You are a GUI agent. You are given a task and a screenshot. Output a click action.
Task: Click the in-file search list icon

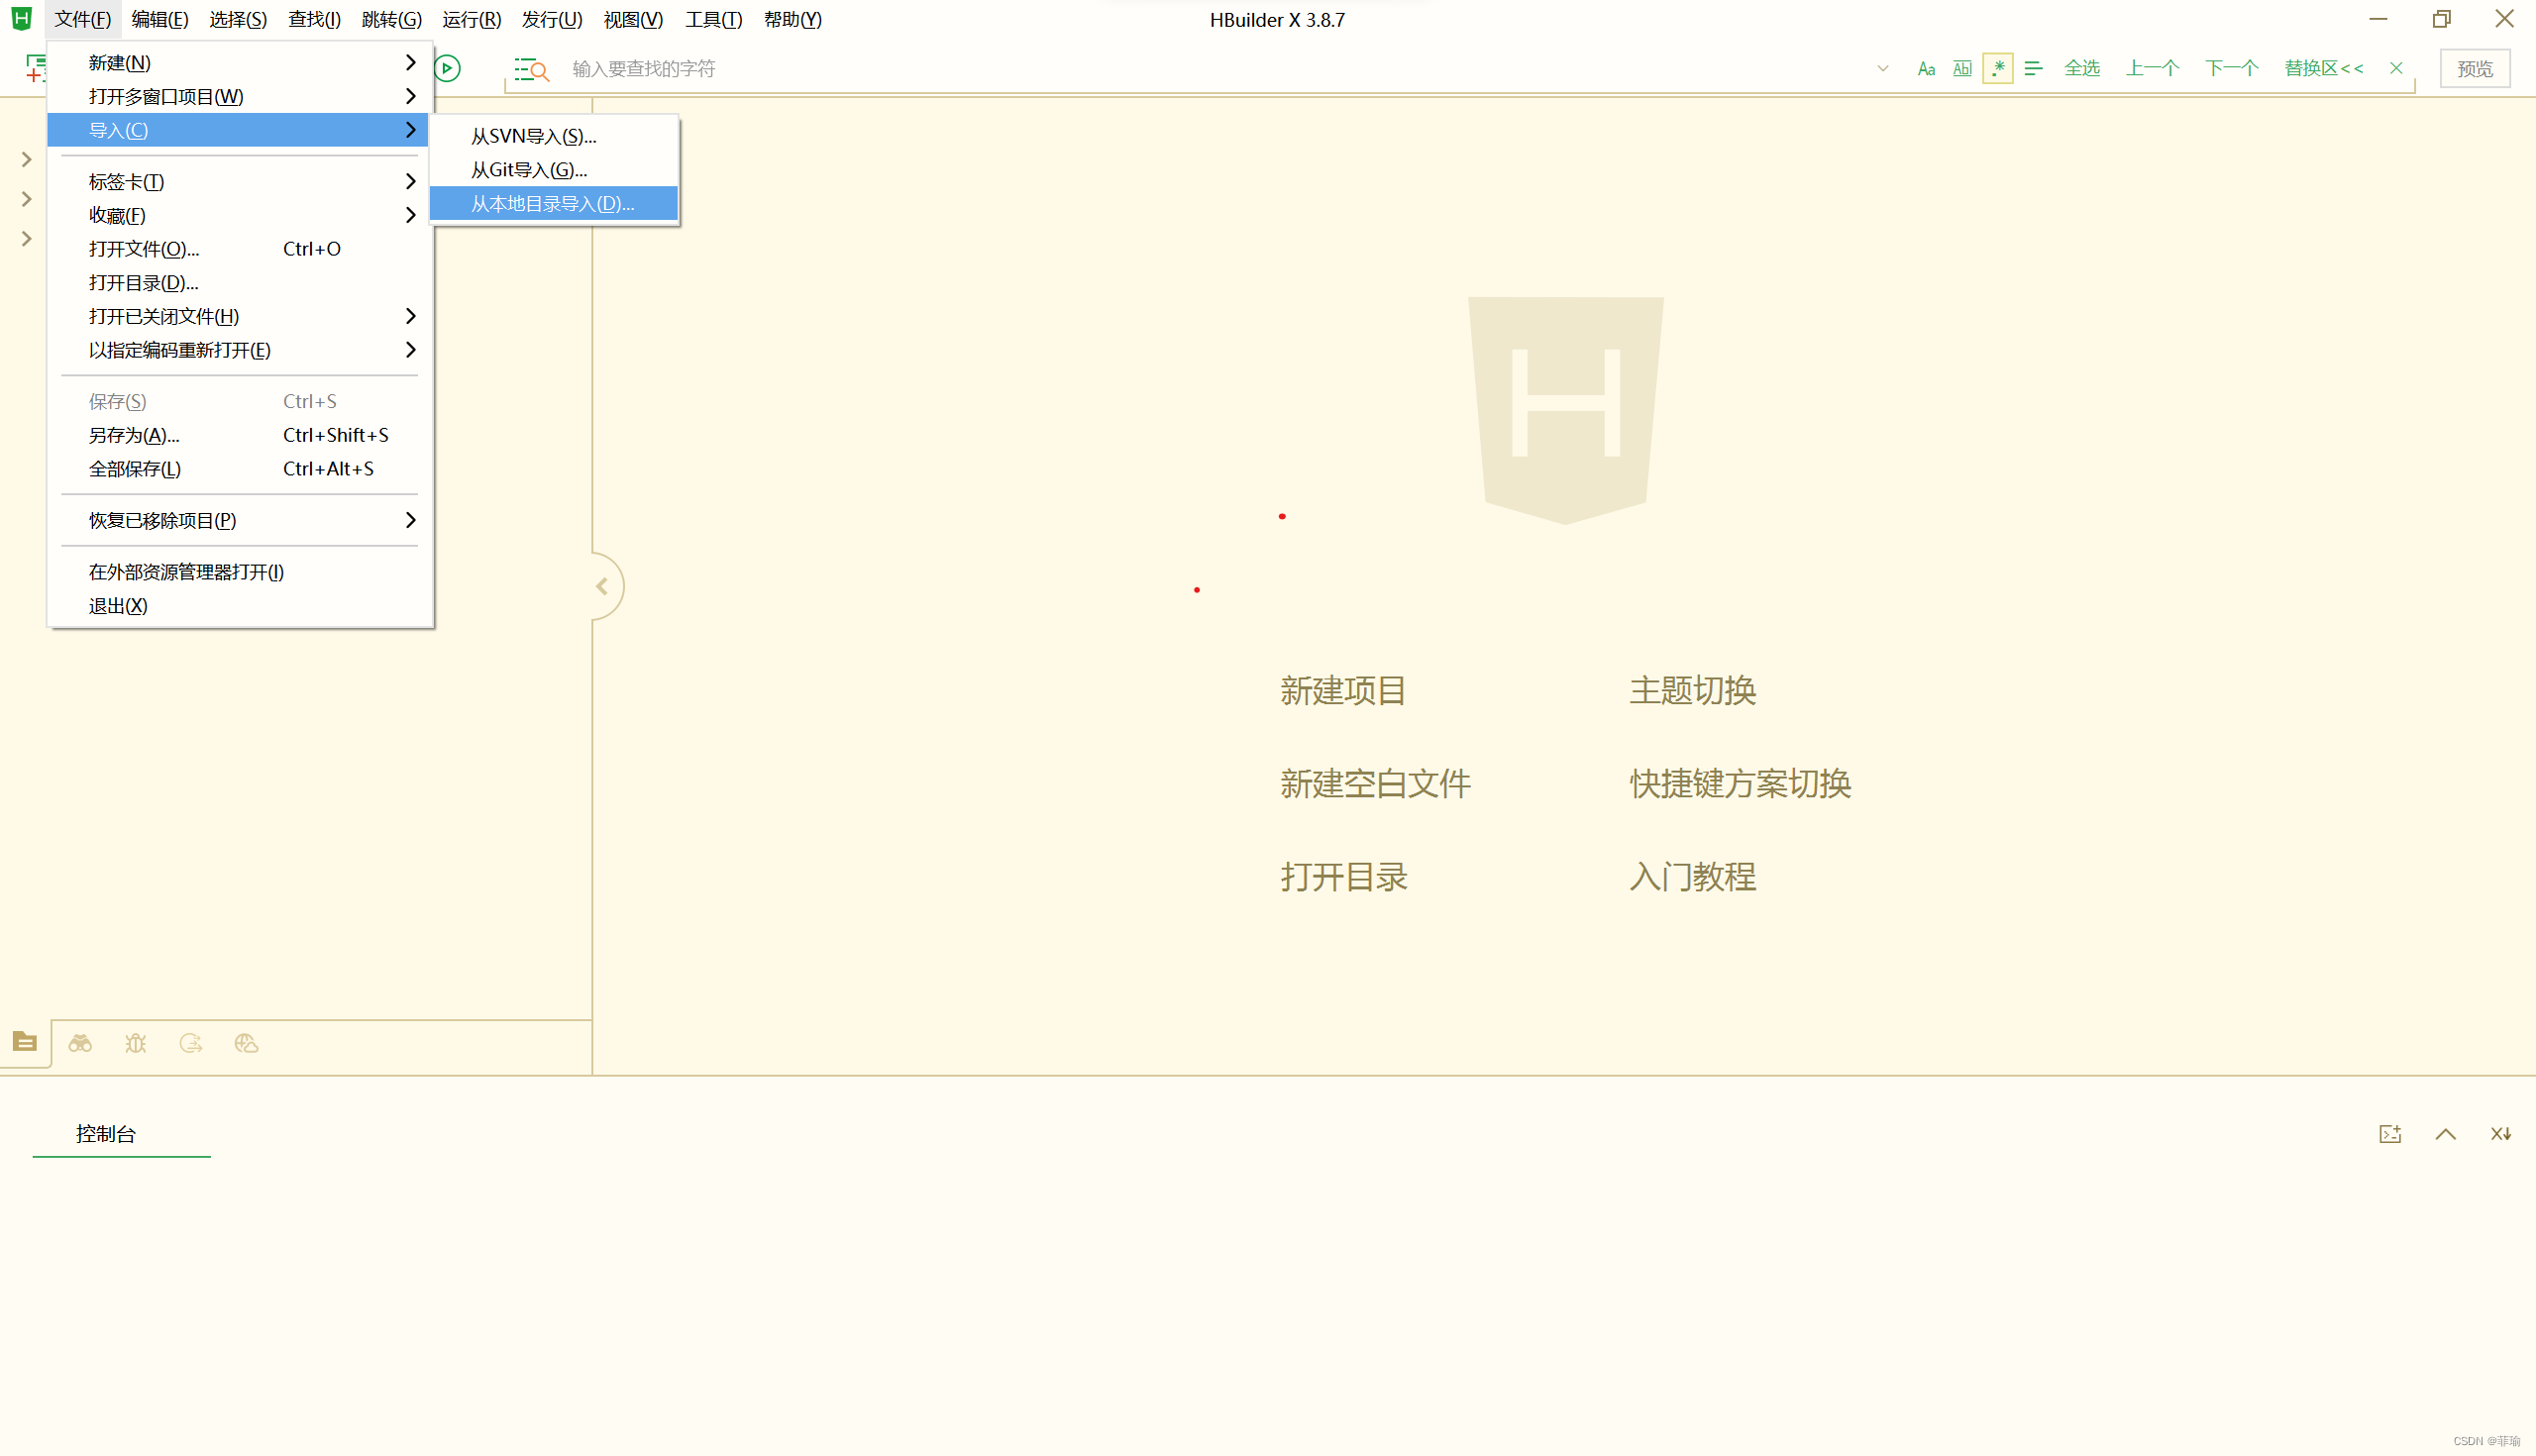pyautogui.click(x=531, y=69)
